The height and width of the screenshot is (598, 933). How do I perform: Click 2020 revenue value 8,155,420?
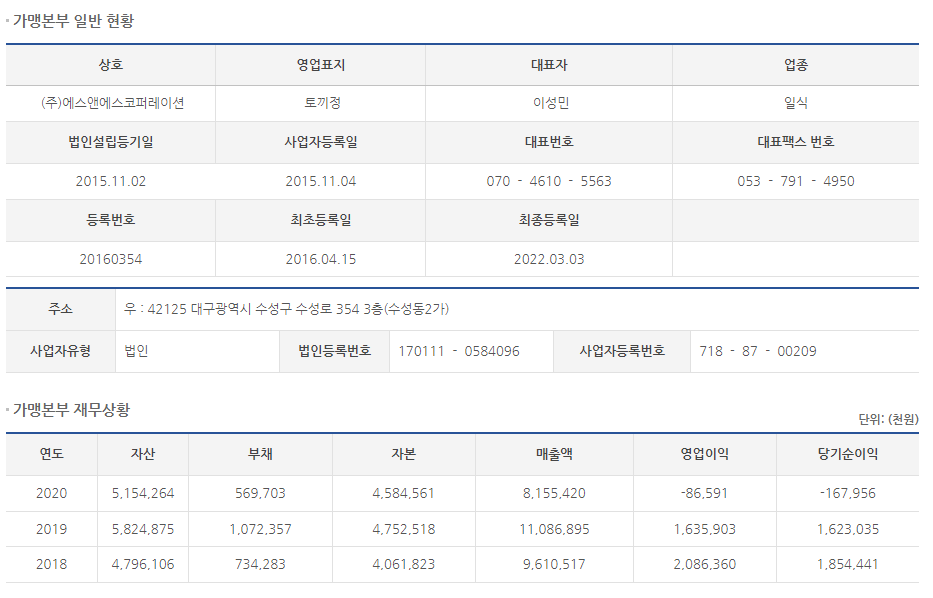pos(554,493)
